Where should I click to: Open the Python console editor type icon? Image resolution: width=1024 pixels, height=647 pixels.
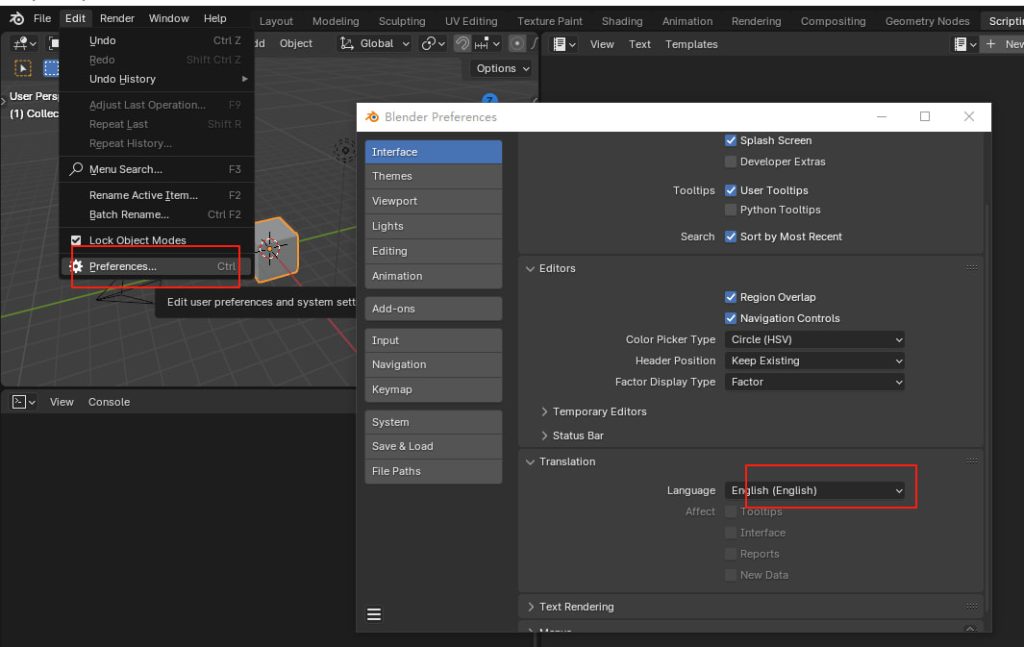tap(24, 402)
